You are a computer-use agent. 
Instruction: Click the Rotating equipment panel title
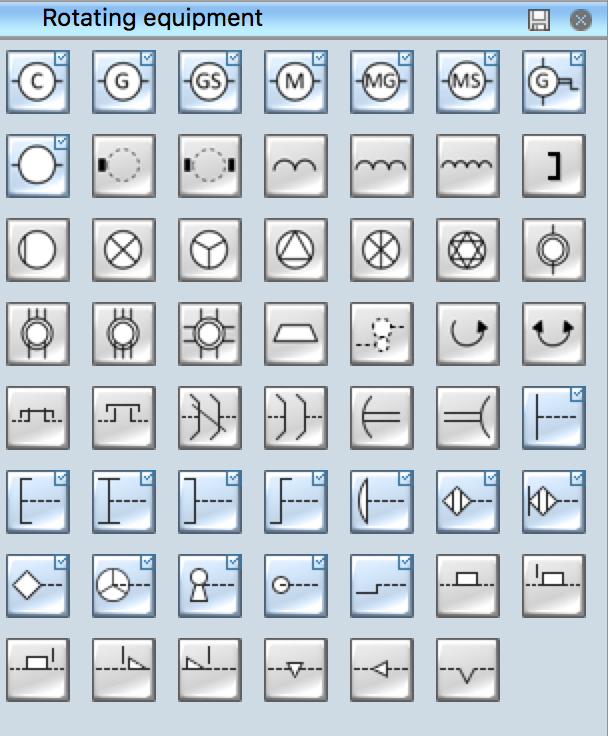[153, 18]
